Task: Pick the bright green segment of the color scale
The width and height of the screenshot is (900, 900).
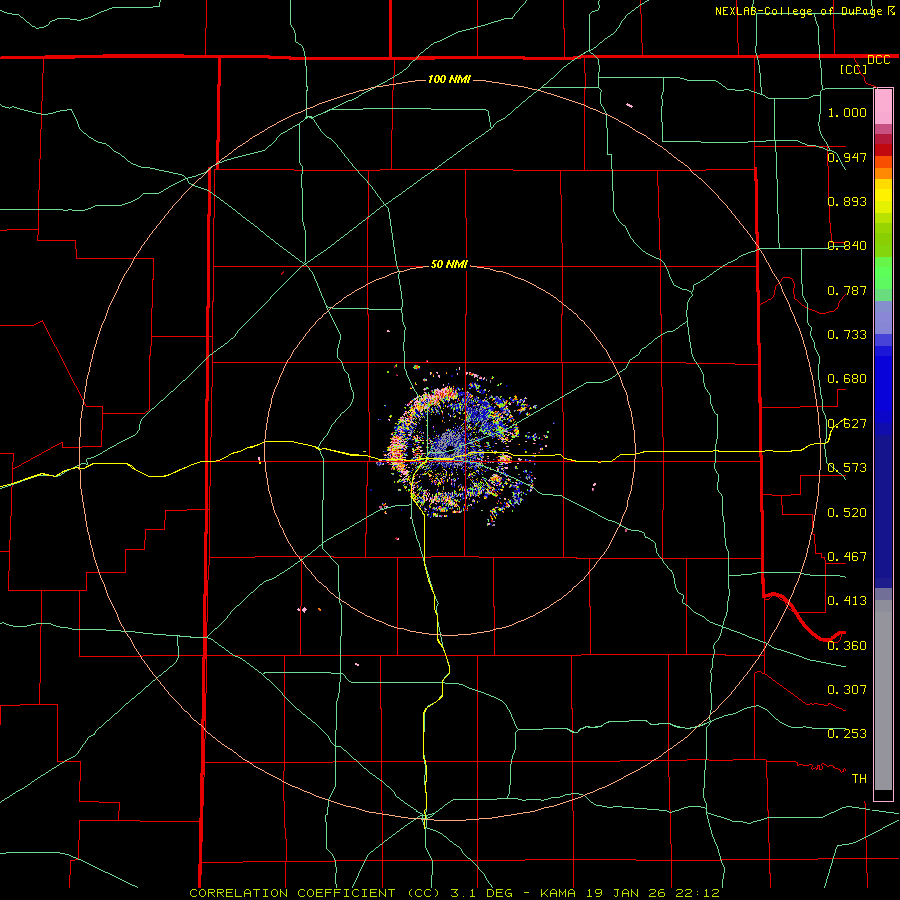Action: click(x=883, y=273)
